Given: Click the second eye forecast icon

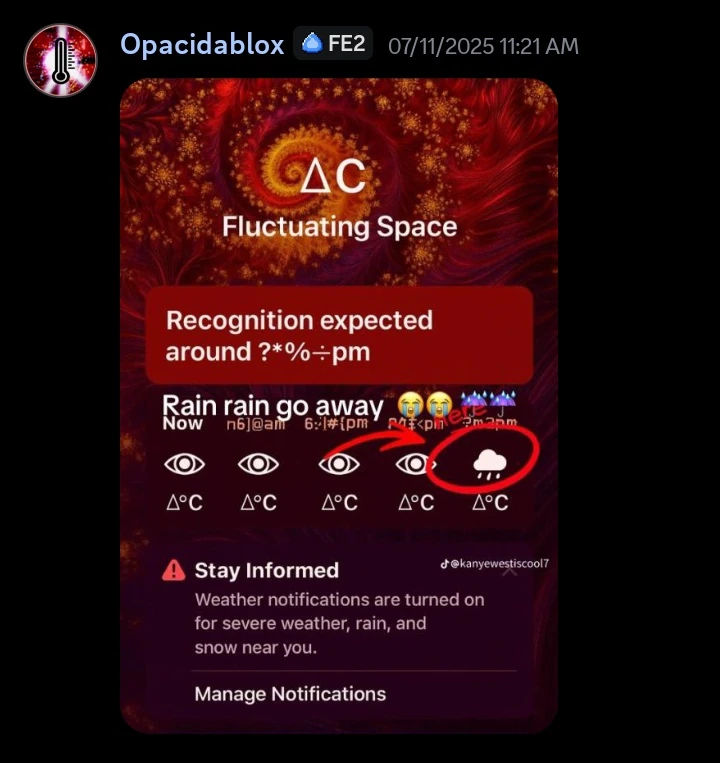Looking at the screenshot, I should click(x=258, y=464).
